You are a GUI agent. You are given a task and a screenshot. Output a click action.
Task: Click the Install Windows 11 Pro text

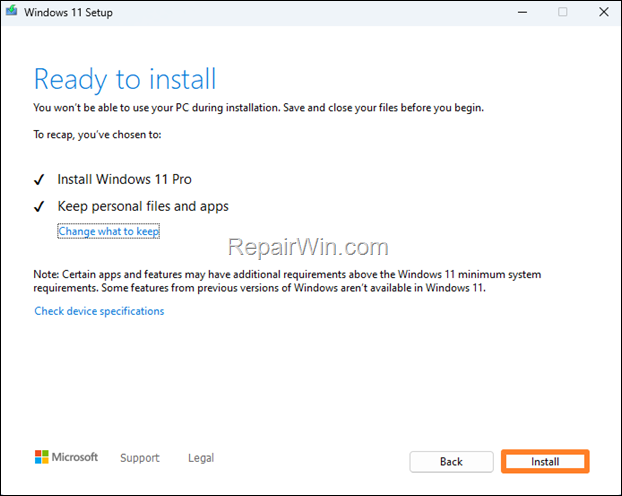125,179
